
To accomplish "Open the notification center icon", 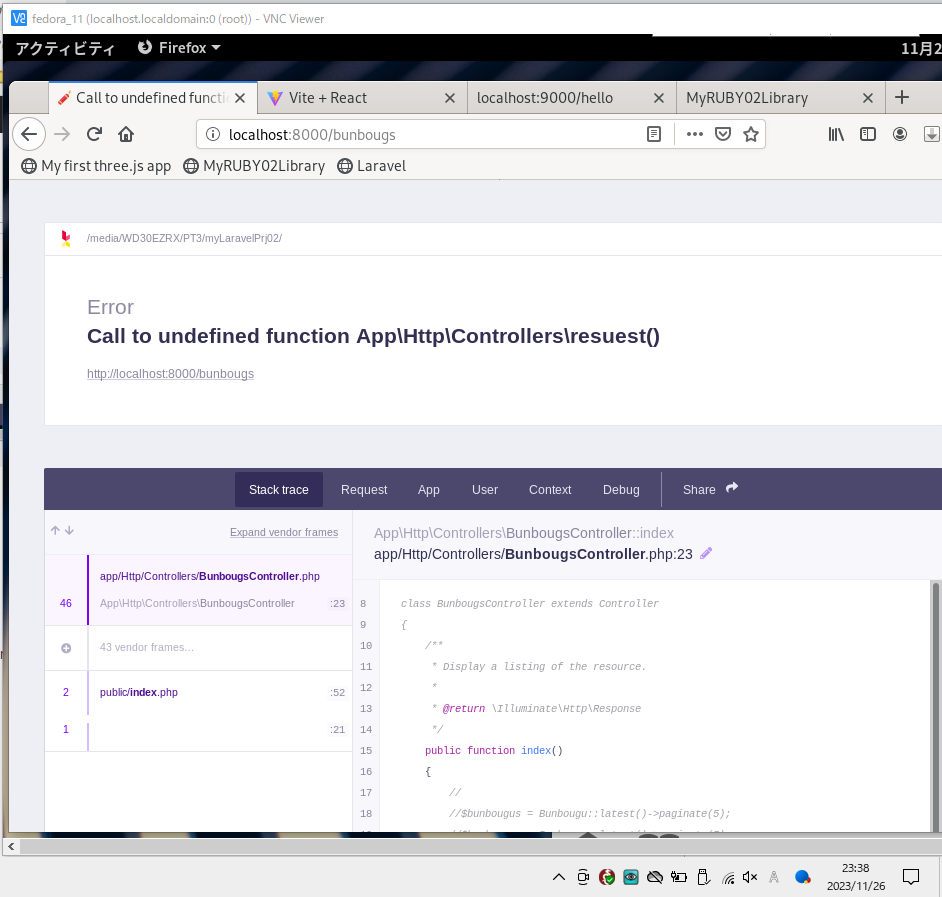I will click(911, 877).
